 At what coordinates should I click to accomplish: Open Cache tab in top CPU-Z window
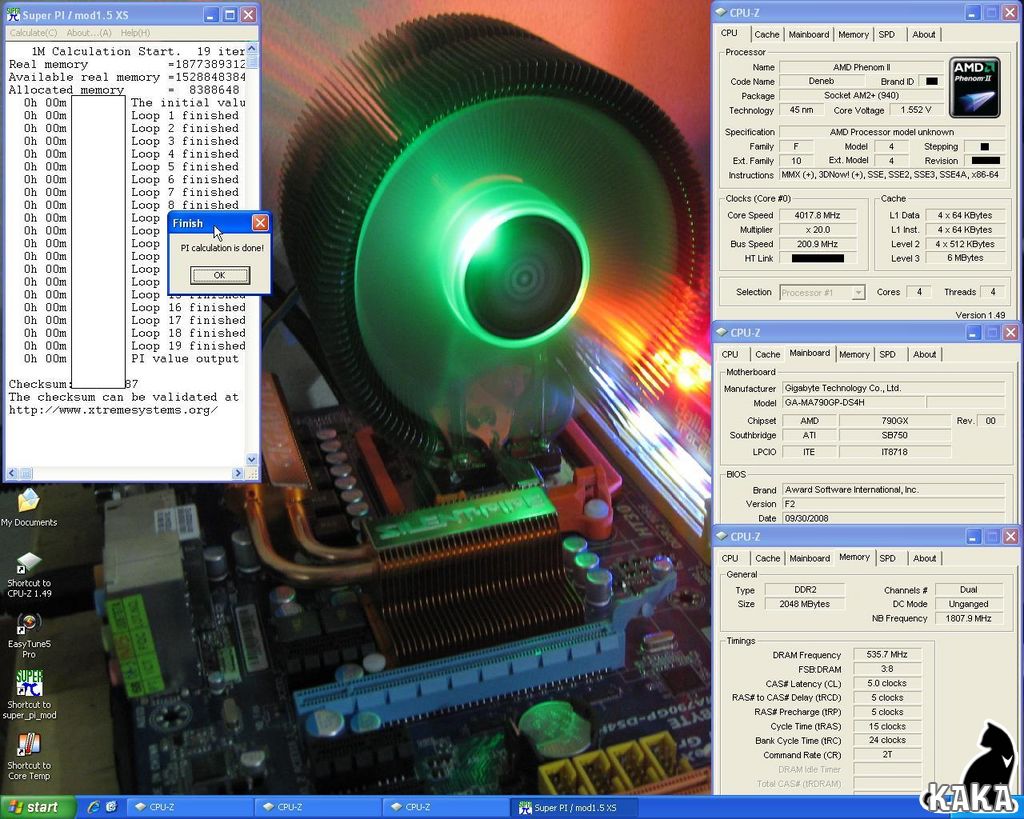(x=766, y=35)
